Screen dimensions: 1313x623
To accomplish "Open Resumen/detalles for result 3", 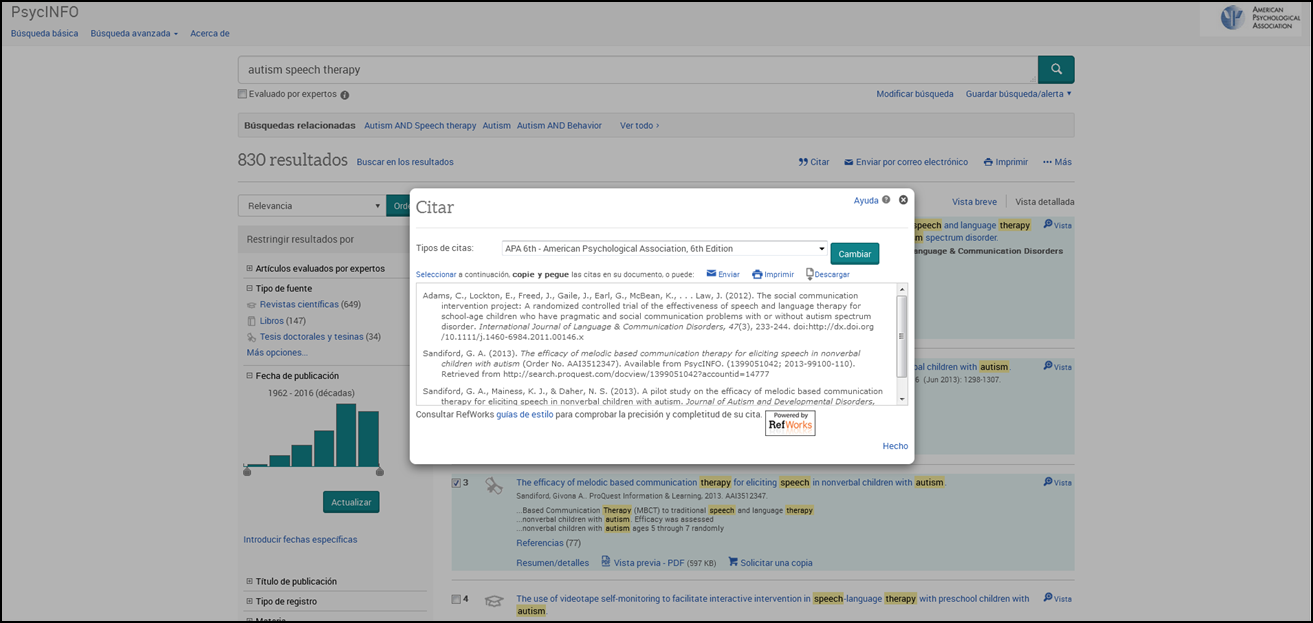I will pos(552,563).
